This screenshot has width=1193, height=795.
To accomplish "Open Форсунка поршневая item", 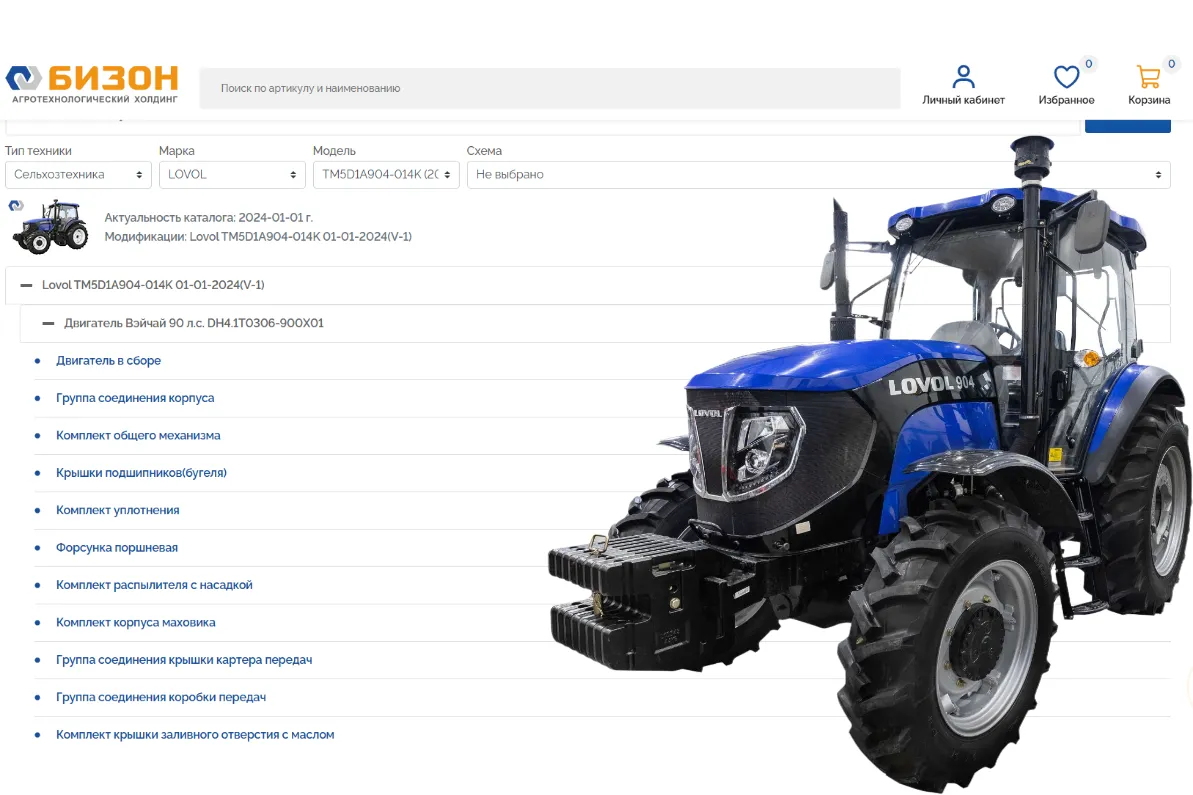I will [x=117, y=548].
